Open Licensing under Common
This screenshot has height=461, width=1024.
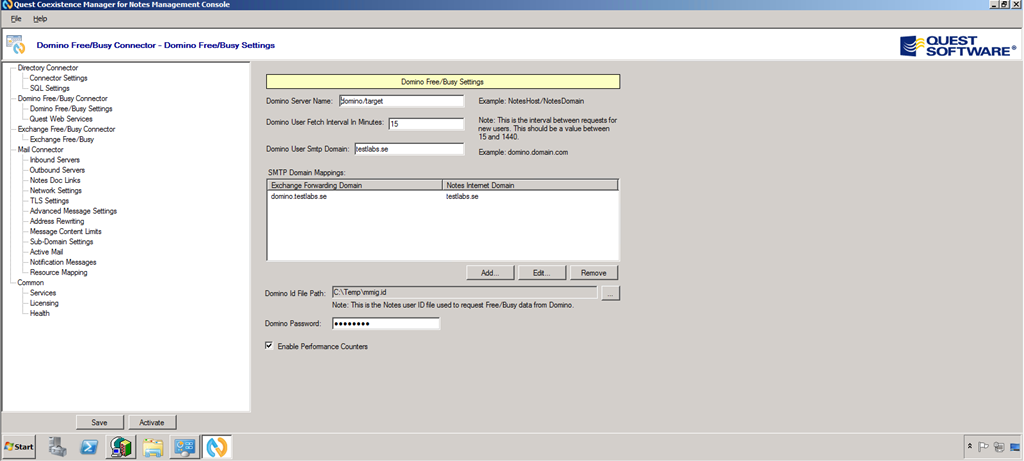tap(44, 303)
